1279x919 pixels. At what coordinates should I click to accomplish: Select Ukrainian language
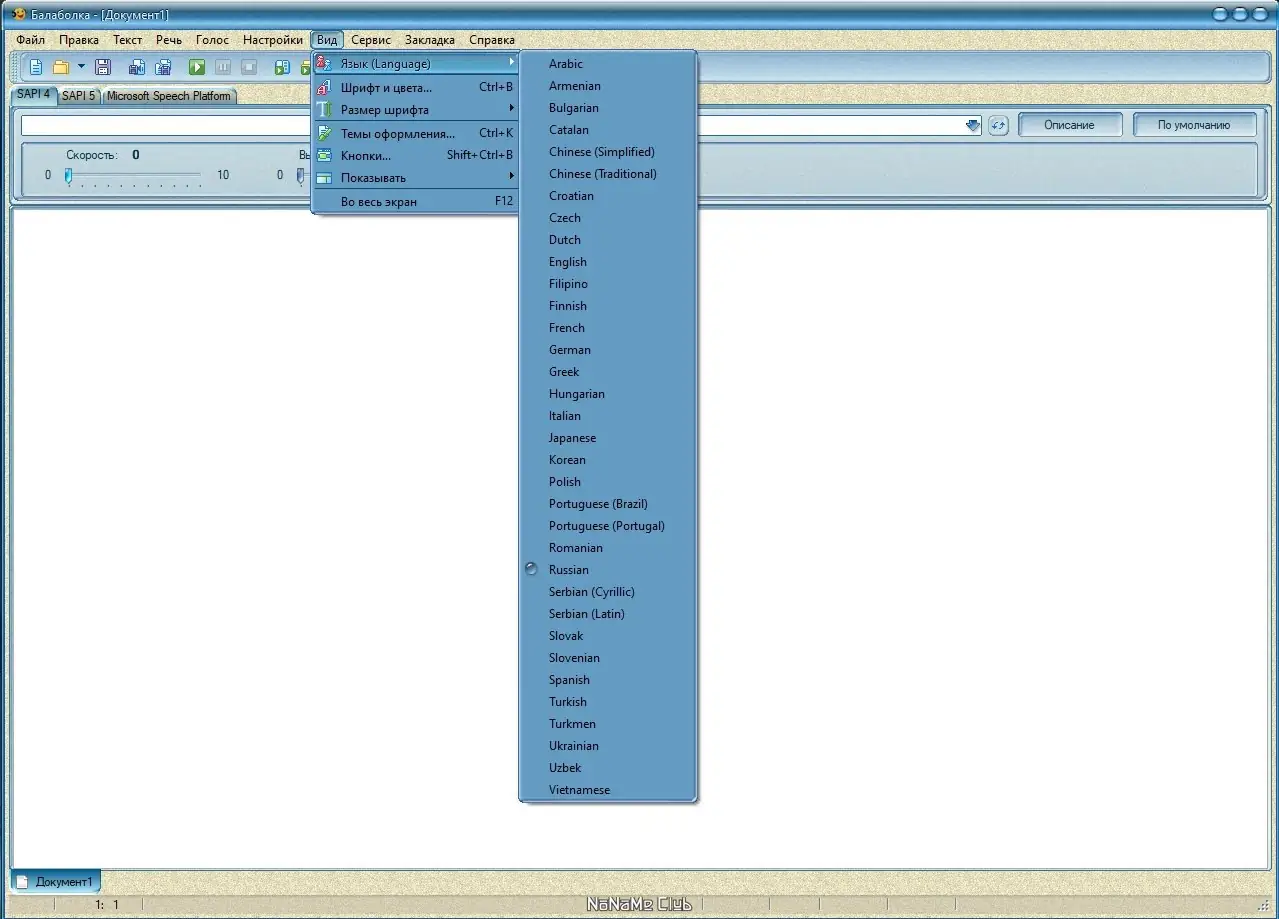pos(607,746)
